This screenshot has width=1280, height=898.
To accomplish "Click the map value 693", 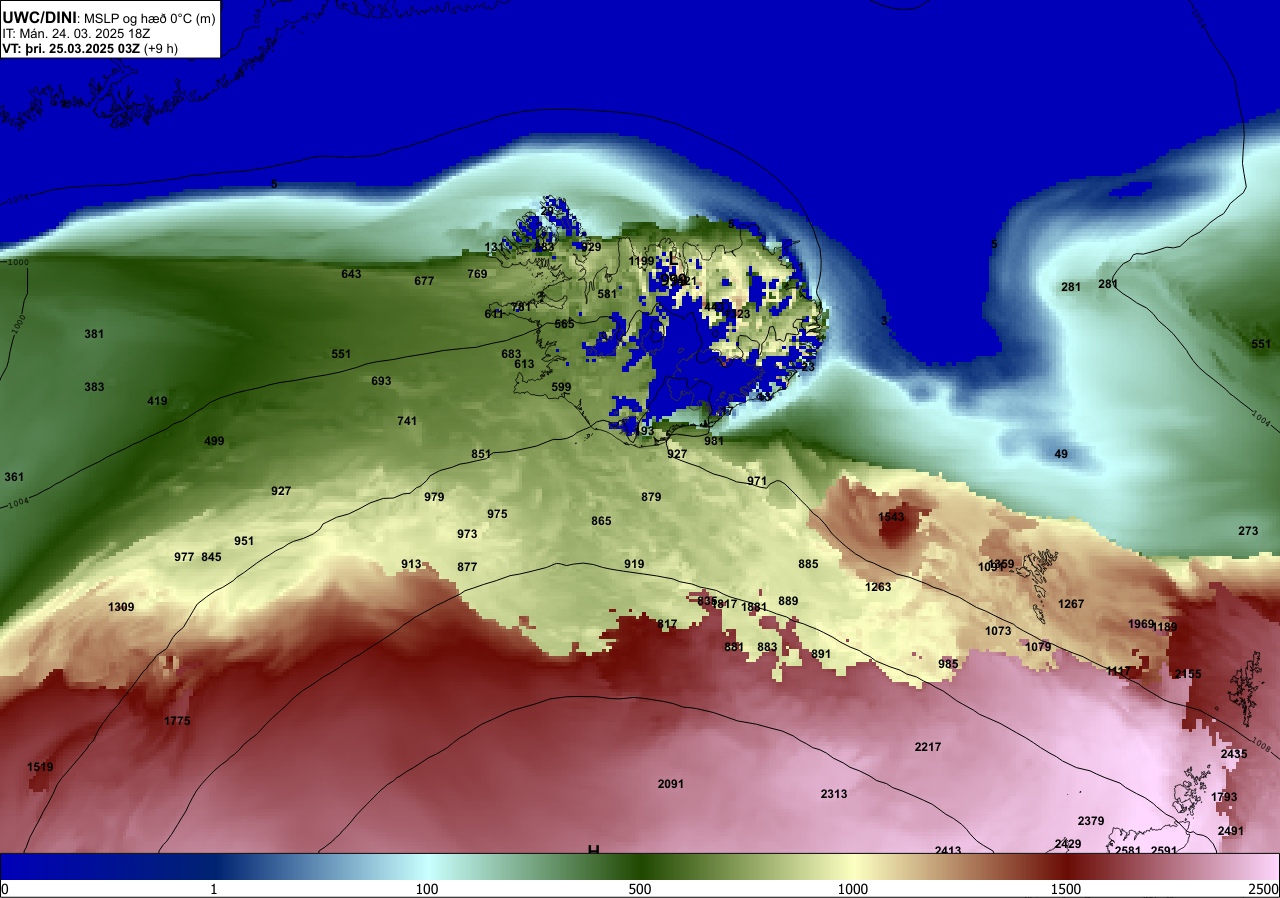I will click(381, 381).
